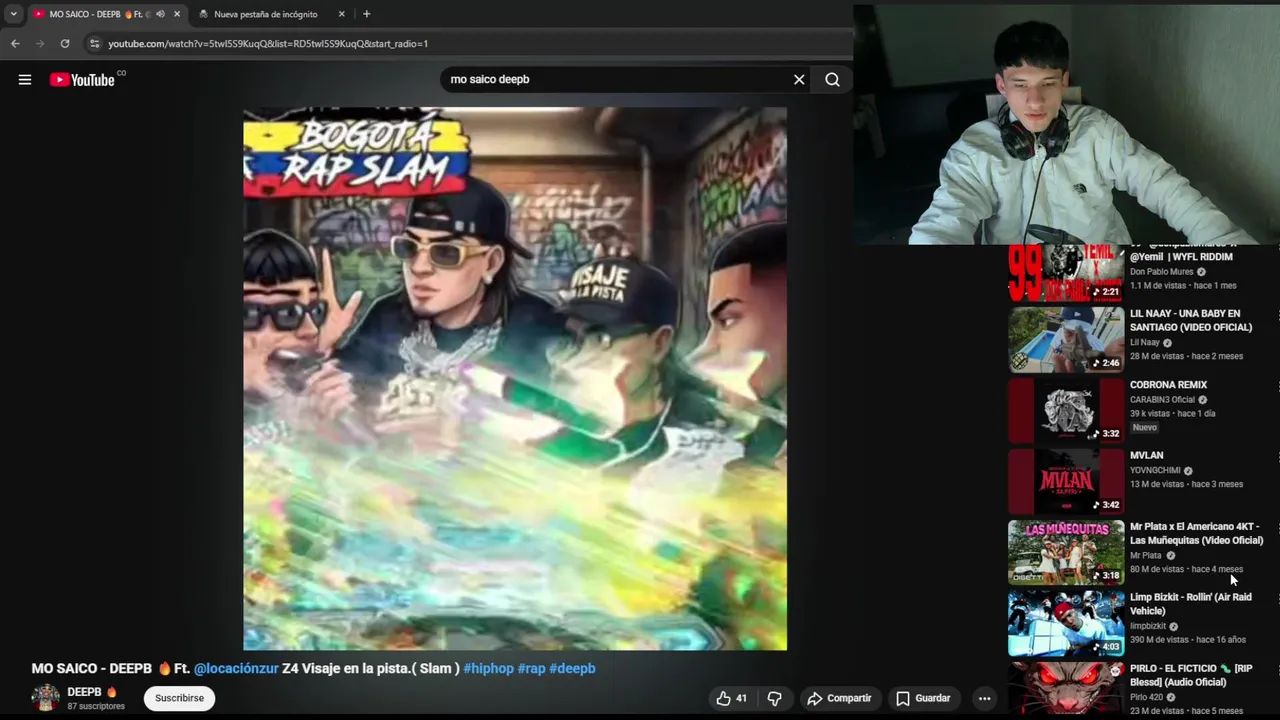Open the DEEPB channel avatar

45,698
